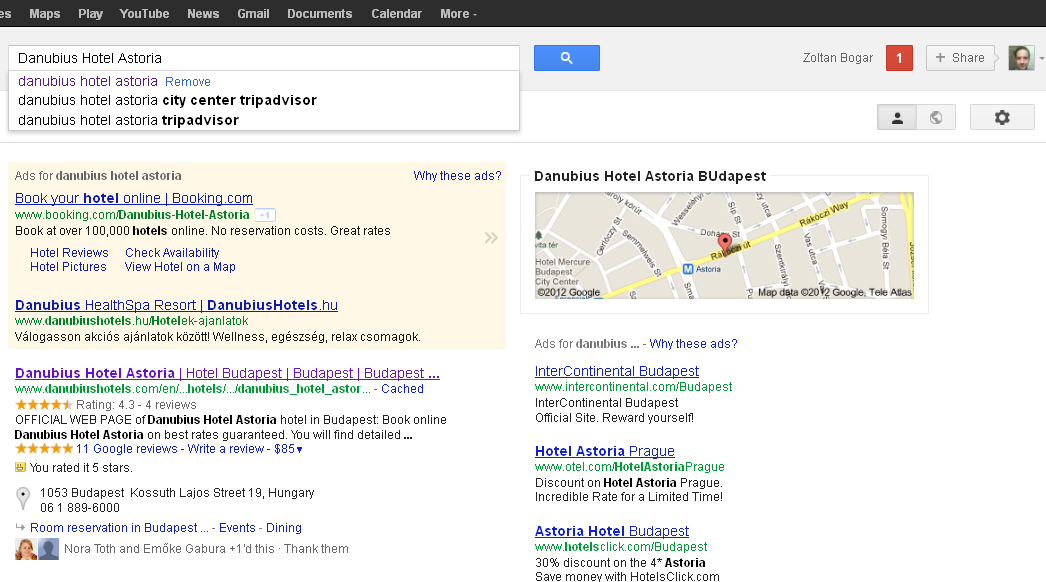The image size is (1046, 582).
Task: Select suggestion 'danubius hotel astoria tripadvisor'
Action: (264, 120)
